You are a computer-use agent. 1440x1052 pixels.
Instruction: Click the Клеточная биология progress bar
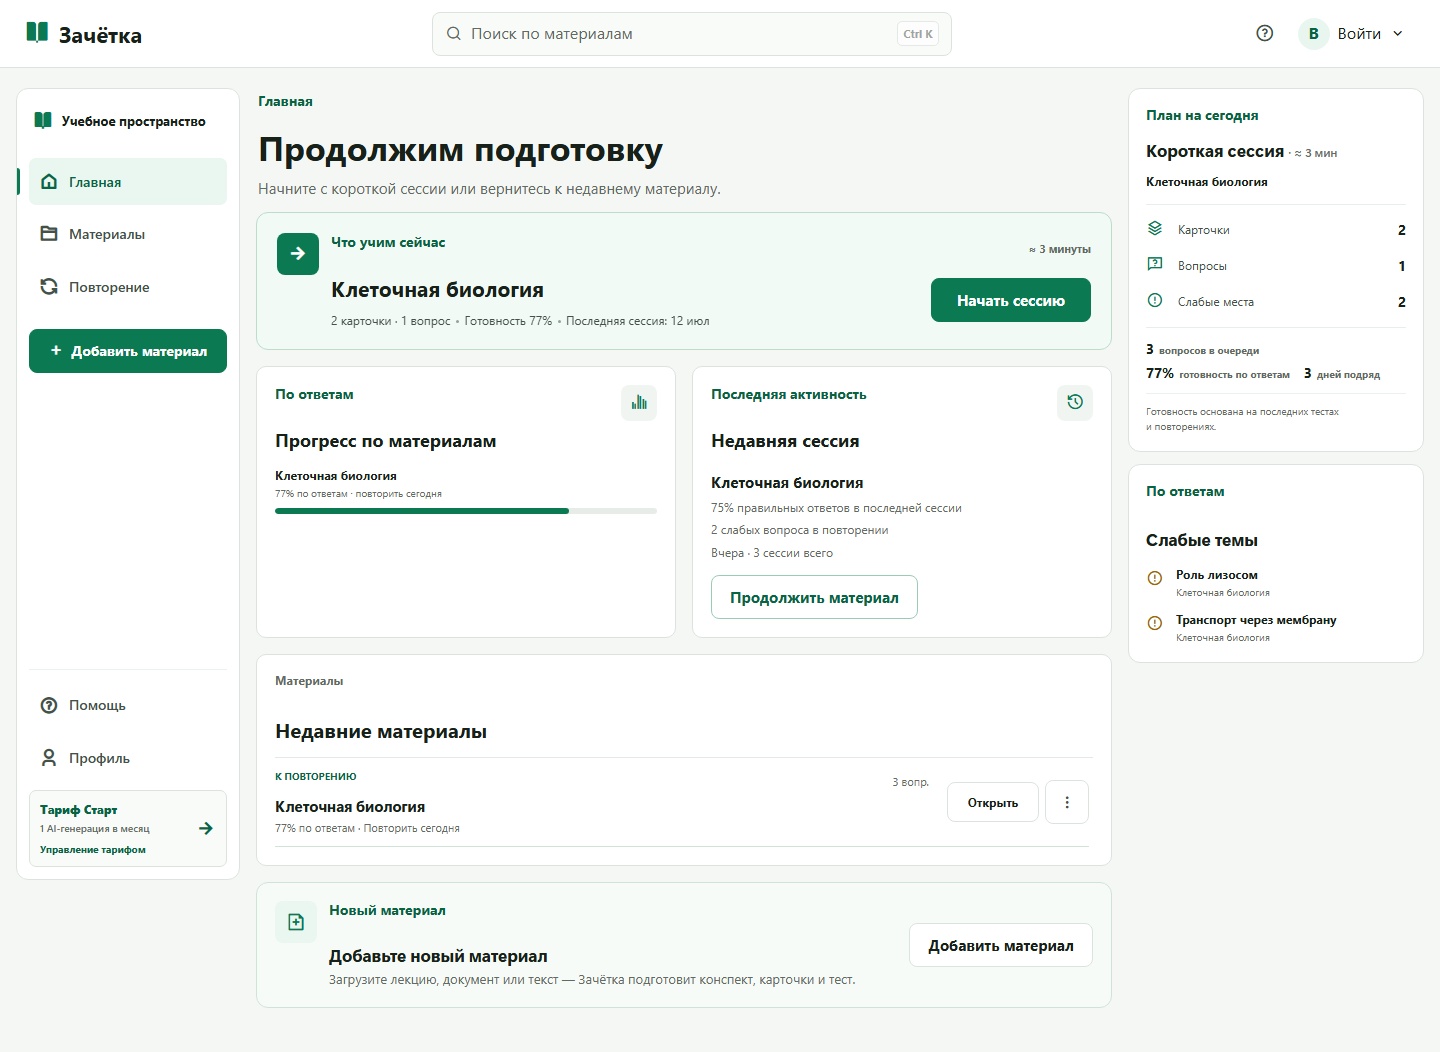point(466,511)
